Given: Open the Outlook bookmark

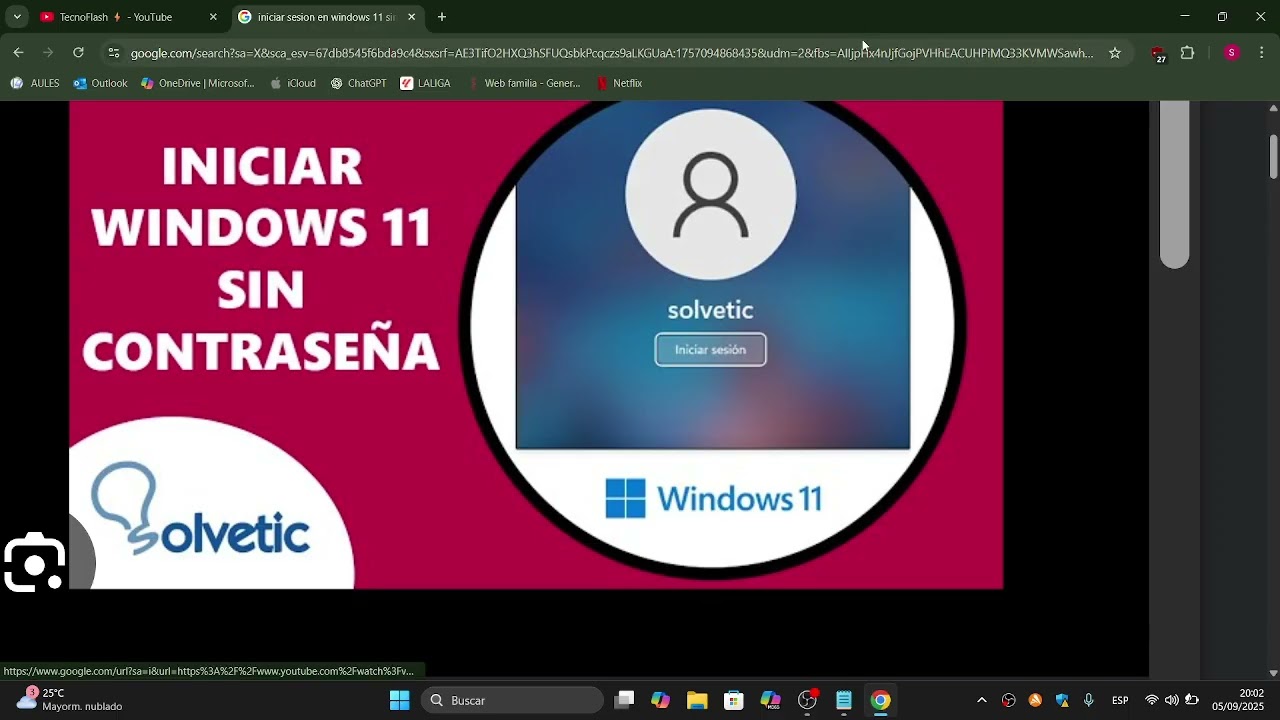Looking at the screenshot, I should [100, 83].
